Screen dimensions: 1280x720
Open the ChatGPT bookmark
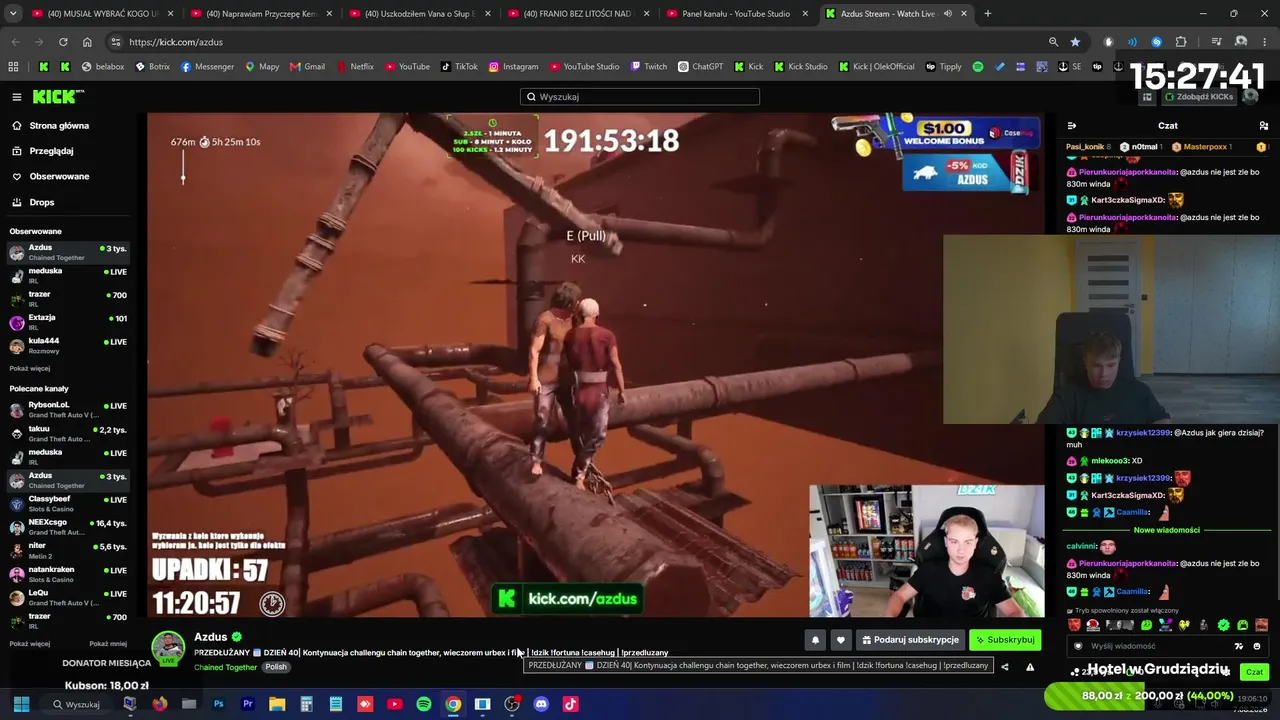pos(700,67)
